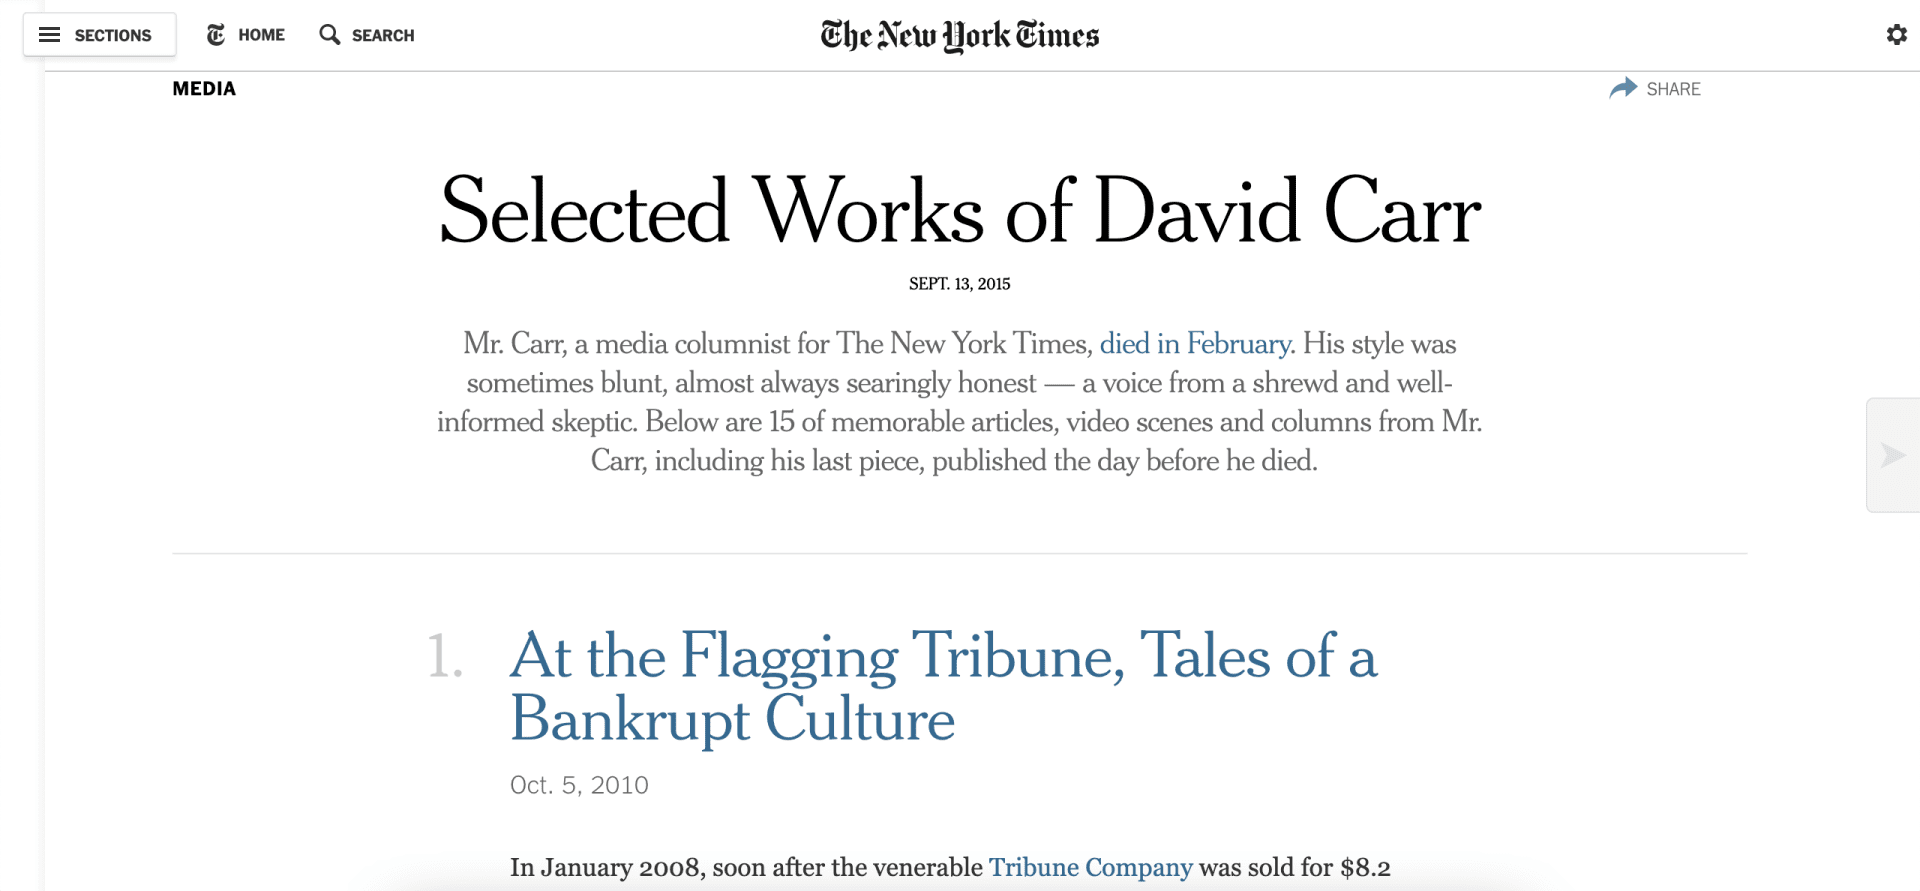Select the HOME text in navigation
This screenshot has height=891, width=1920.
(x=261, y=35)
